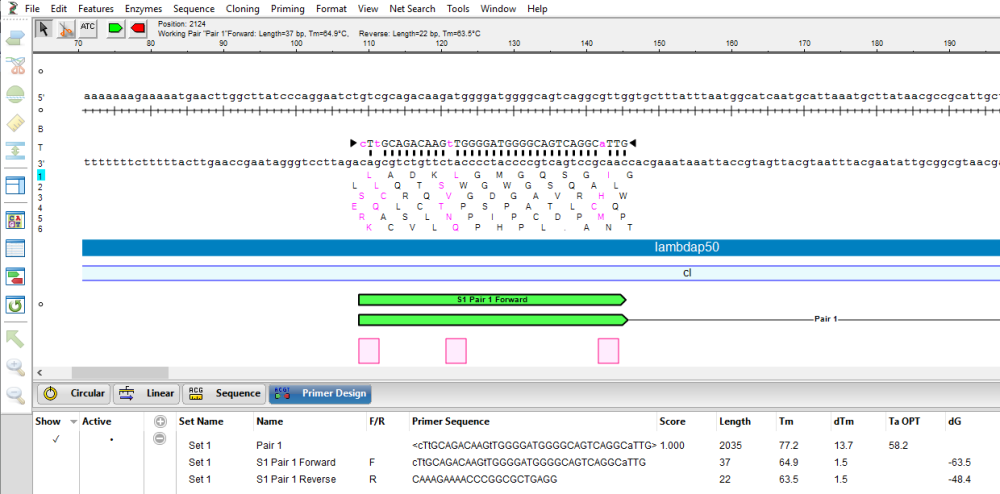
Task: Open the Features menu
Action: pyautogui.click(x=96, y=9)
